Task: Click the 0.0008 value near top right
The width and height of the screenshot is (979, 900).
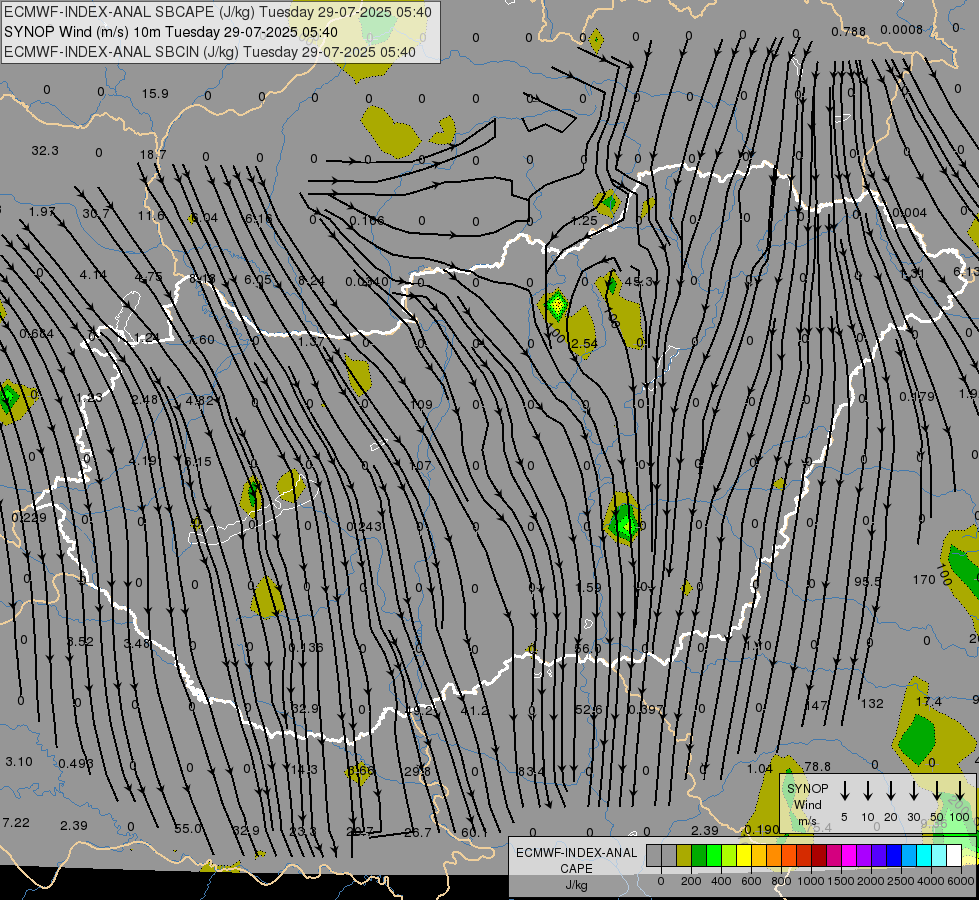Action: point(902,29)
